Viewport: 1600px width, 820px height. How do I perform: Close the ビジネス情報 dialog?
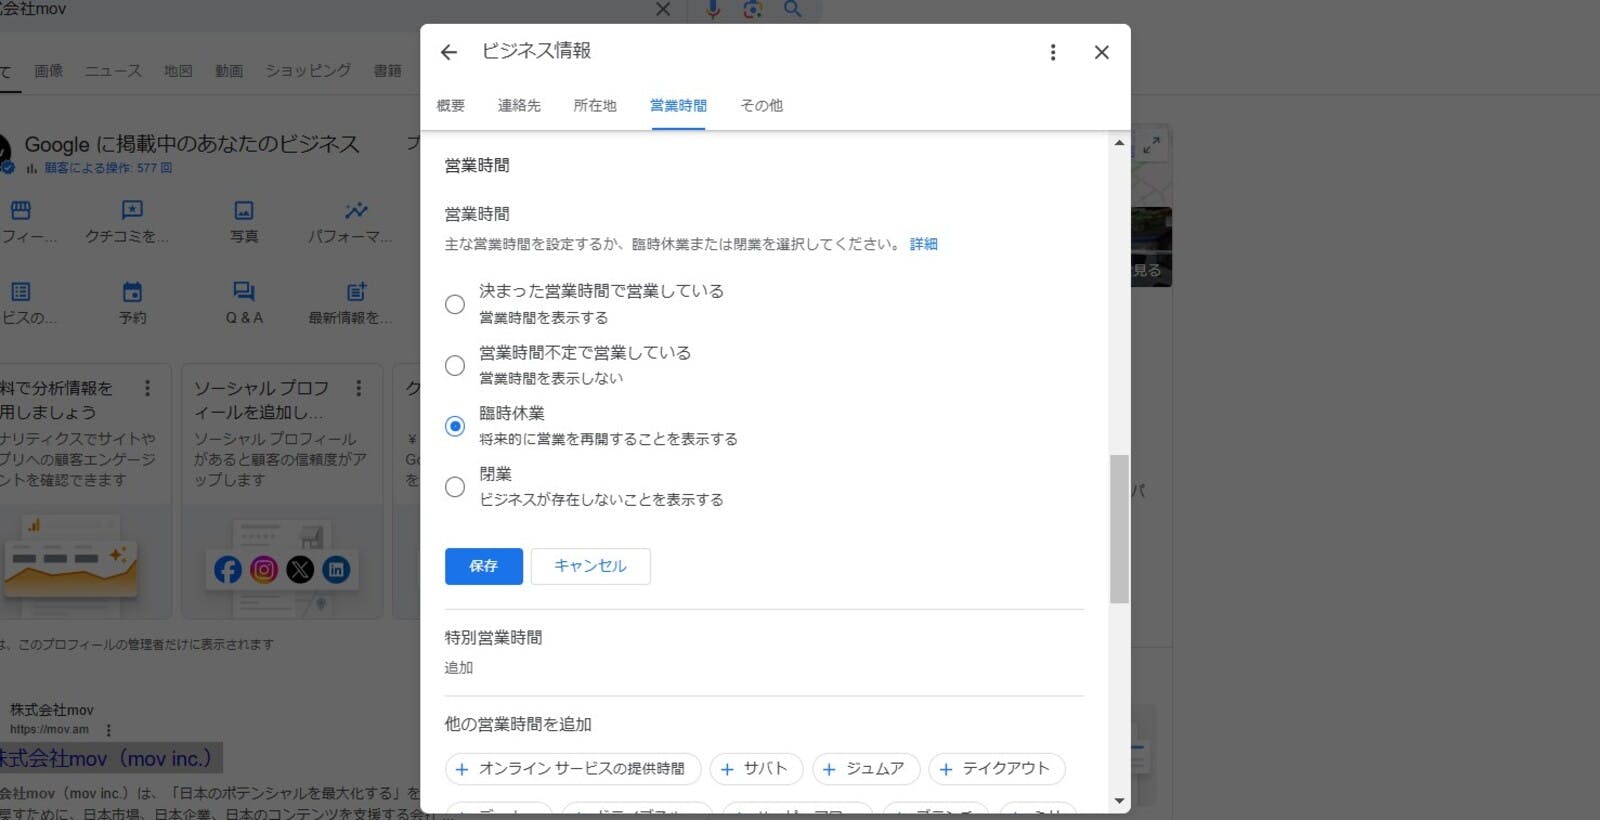click(x=1101, y=52)
